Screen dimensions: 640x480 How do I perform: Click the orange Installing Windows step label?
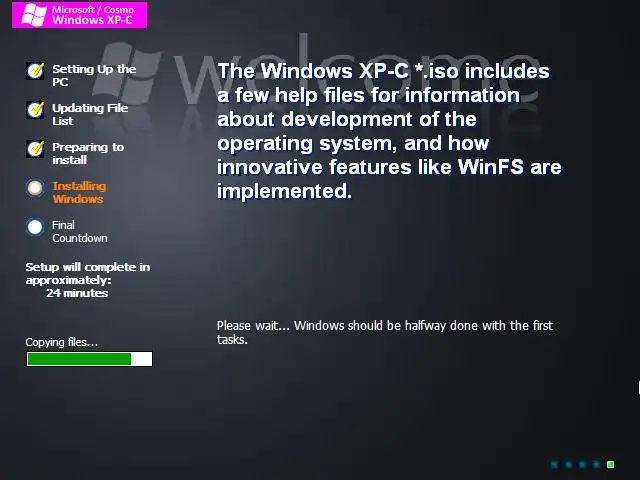point(79,192)
